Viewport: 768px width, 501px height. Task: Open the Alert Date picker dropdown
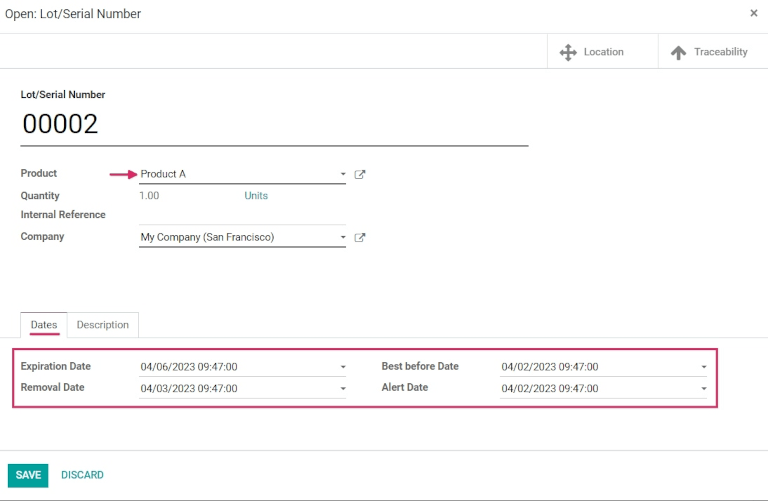pos(703,388)
